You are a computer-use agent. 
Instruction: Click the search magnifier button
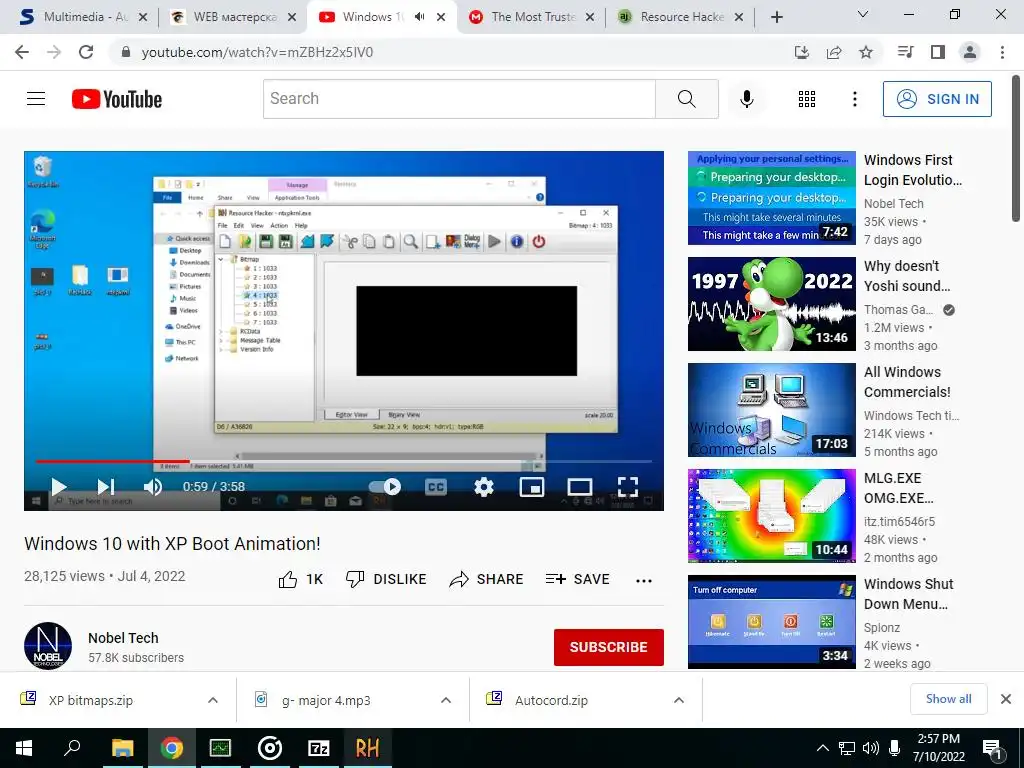coord(686,99)
